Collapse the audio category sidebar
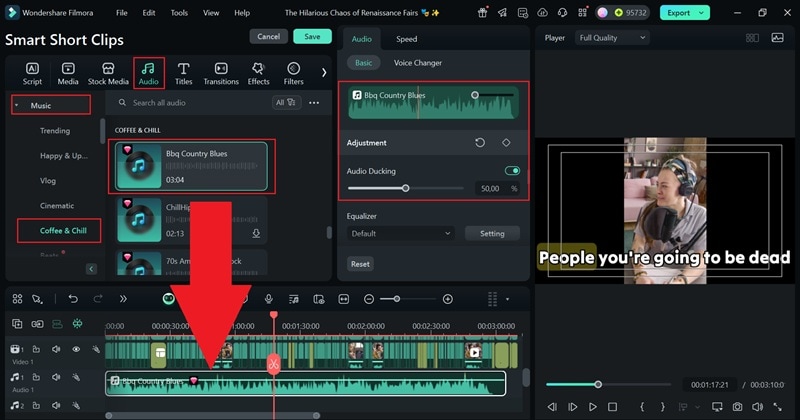Screen dimensions: 800x420 click(91, 268)
